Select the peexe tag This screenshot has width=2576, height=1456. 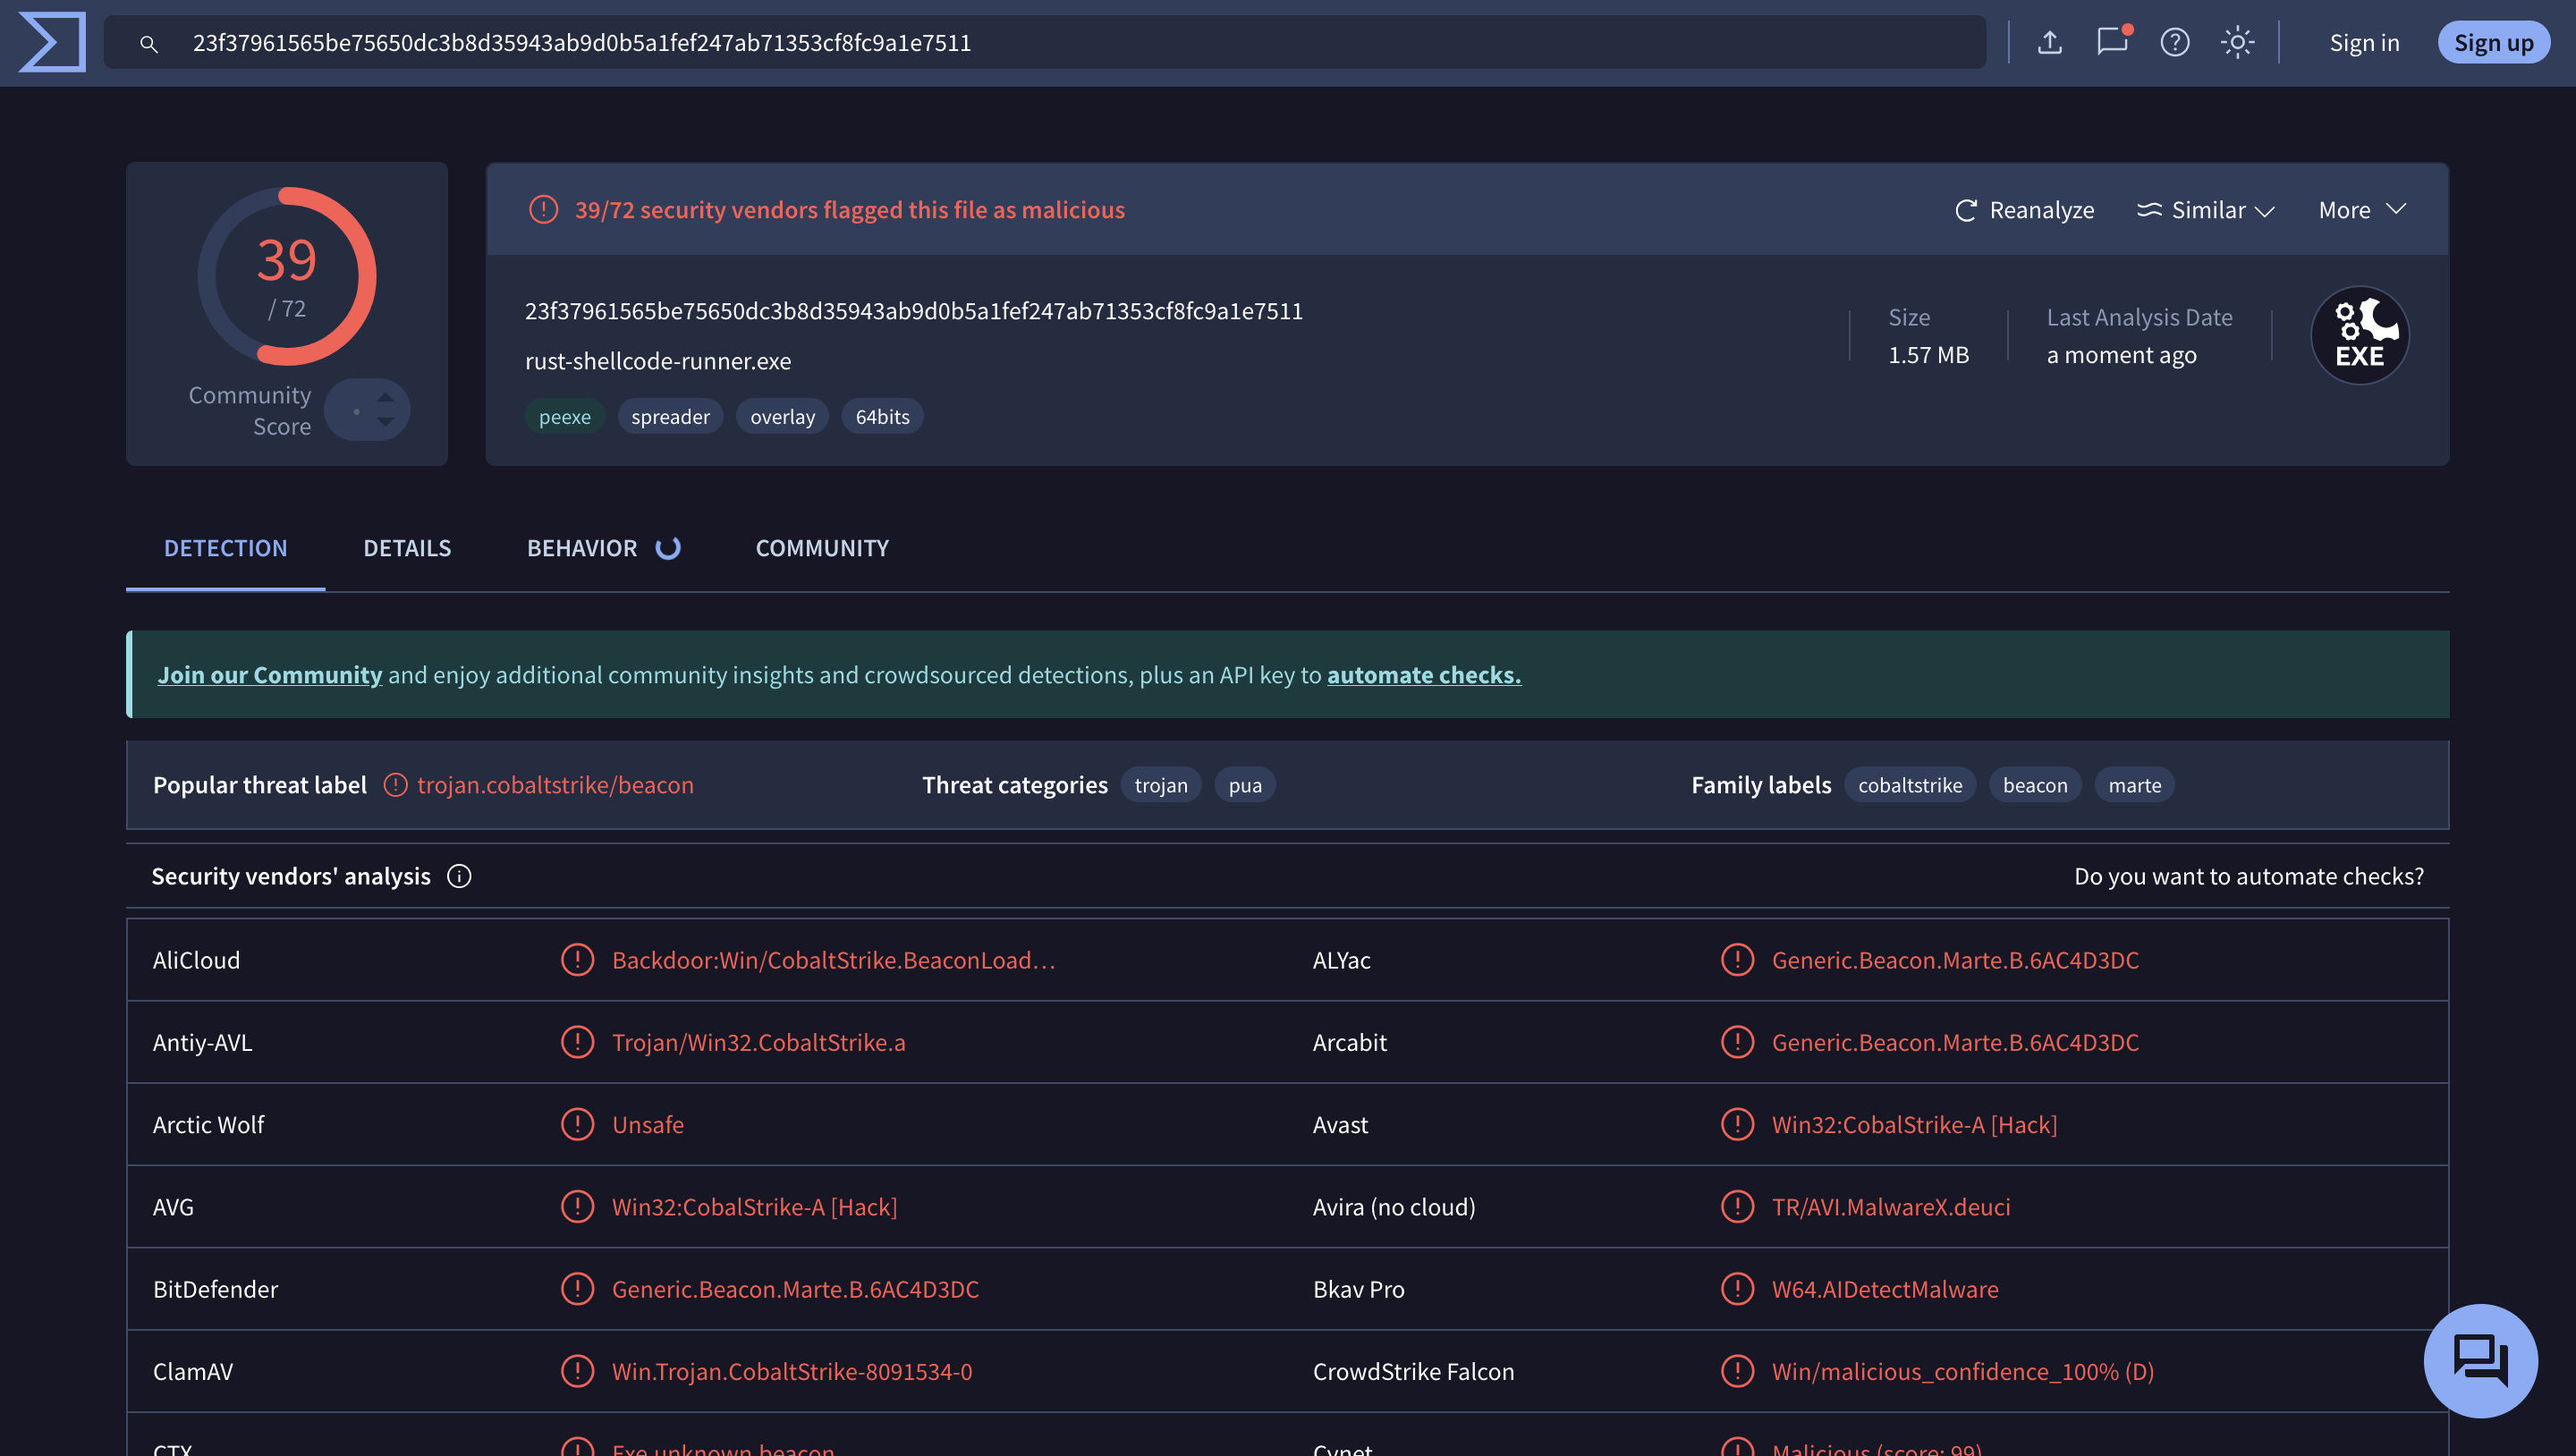point(565,417)
